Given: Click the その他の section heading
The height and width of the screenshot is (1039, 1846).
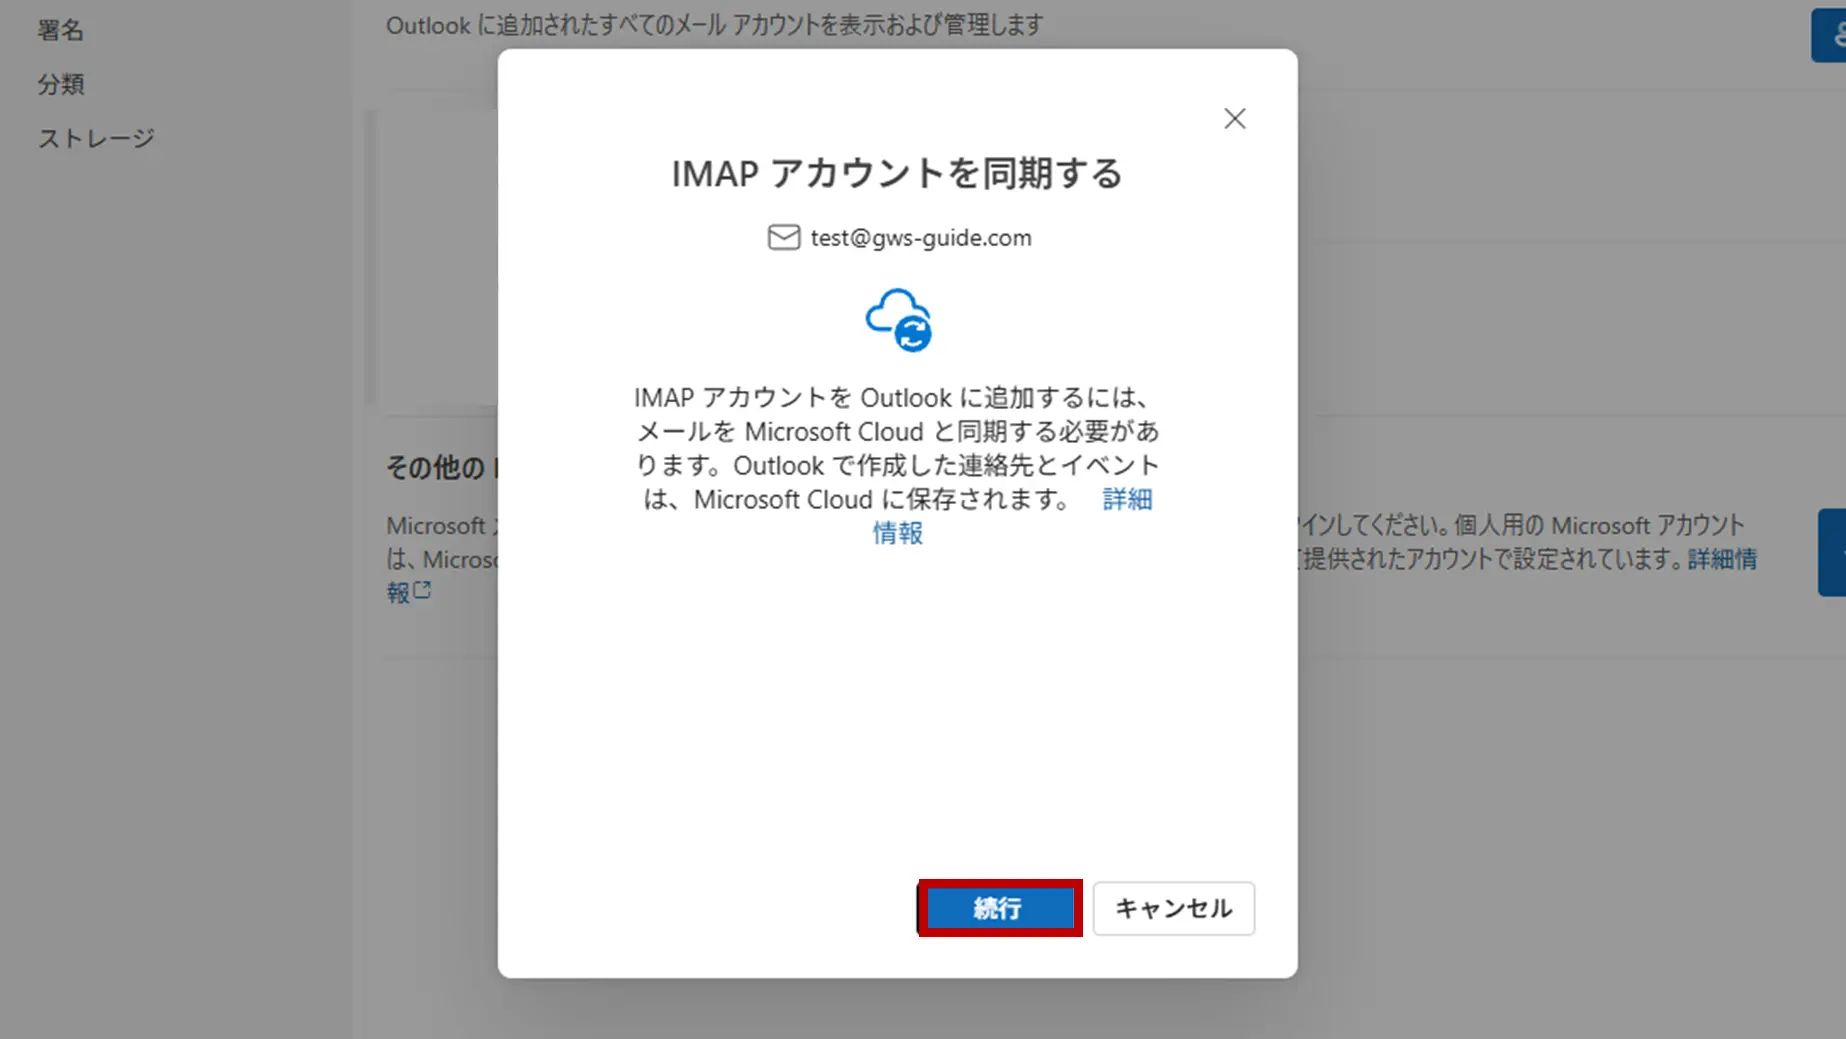Looking at the screenshot, I should click(435, 467).
